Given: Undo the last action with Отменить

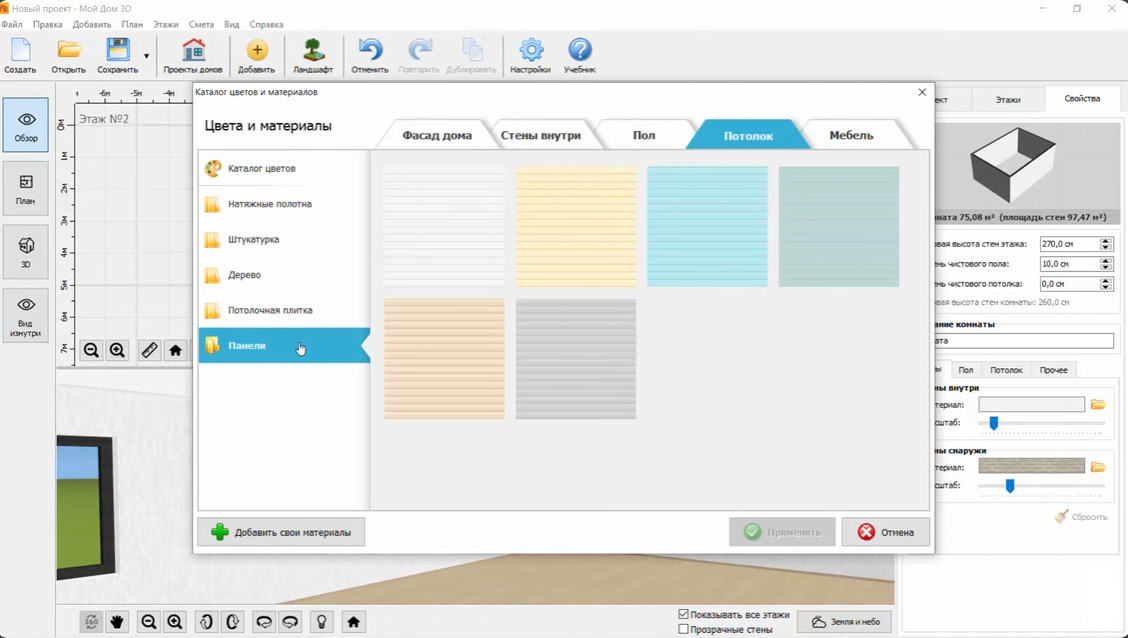Looking at the screenshot, I should tap(370, 56).
